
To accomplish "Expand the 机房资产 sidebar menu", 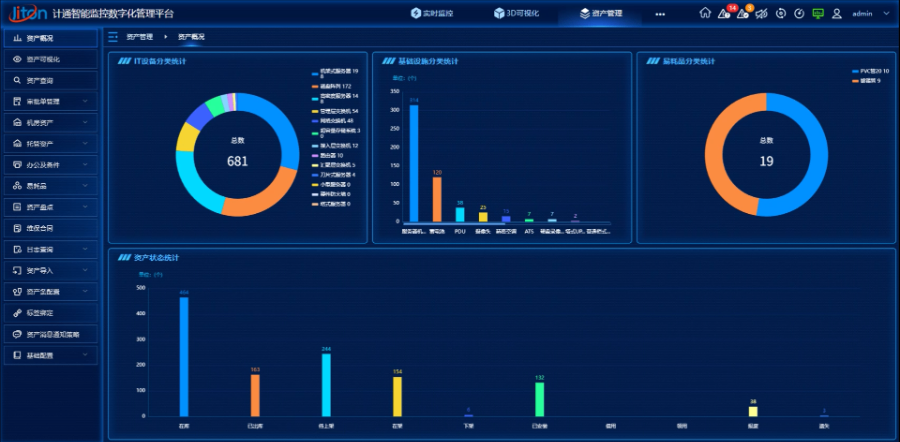I will (x=50, y=122).
